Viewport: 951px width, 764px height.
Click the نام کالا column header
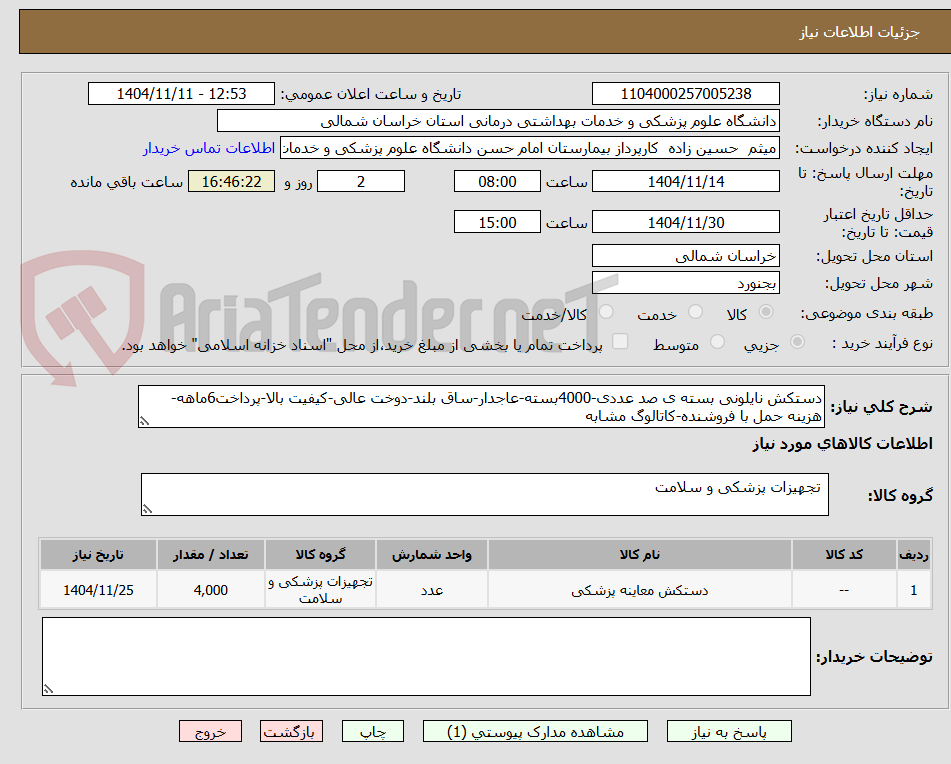639,555
